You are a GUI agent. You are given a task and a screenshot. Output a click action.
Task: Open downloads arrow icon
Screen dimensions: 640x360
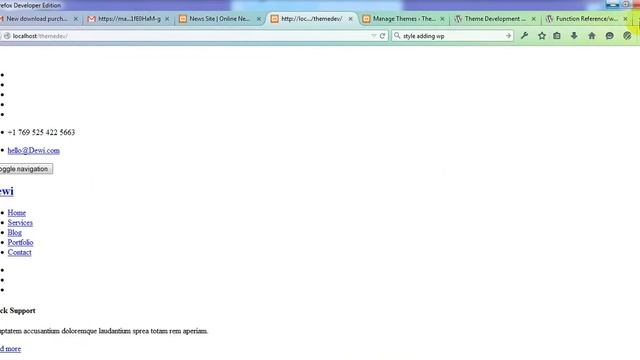574,36
